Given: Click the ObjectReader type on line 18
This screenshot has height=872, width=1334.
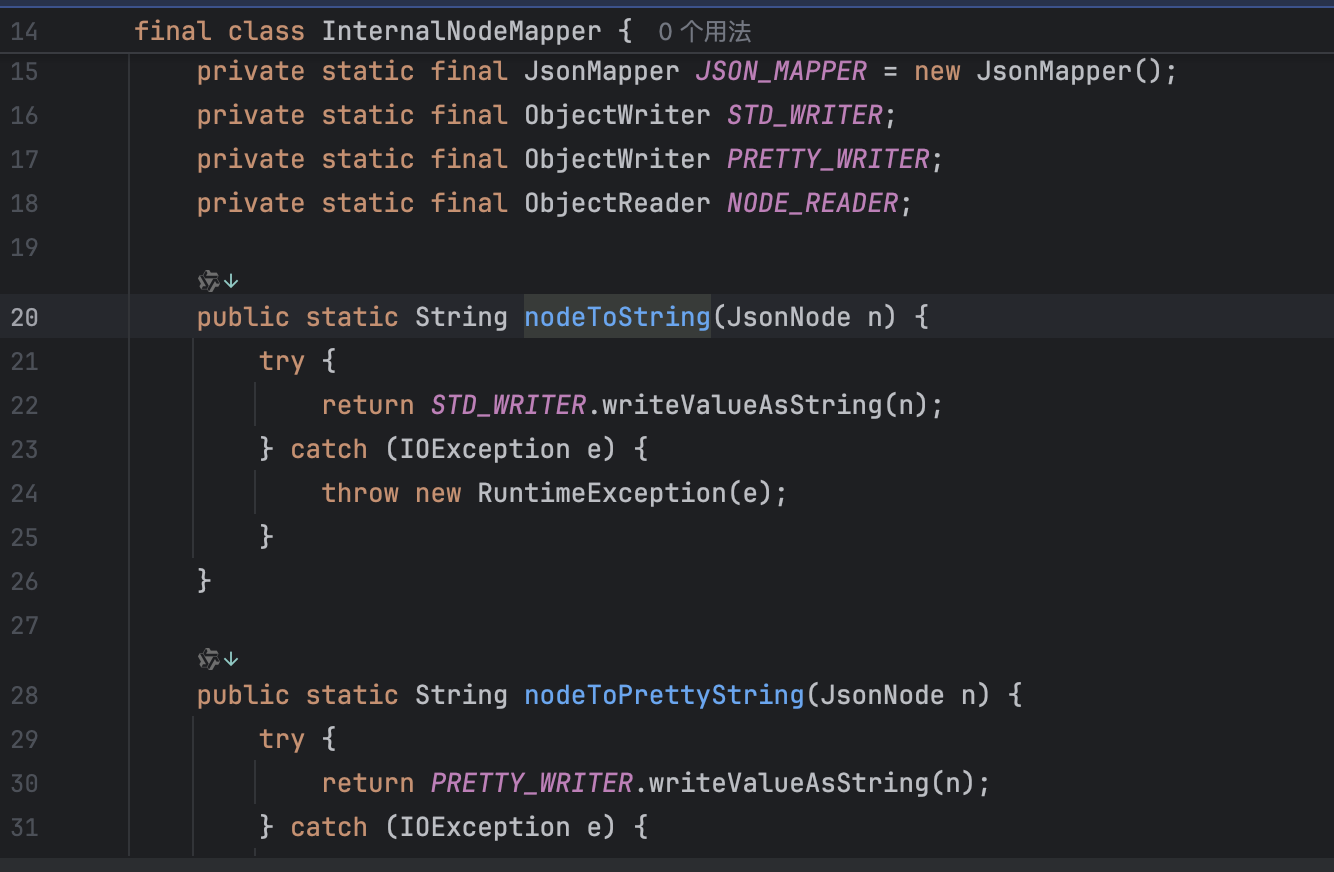Looking at the screenshot, I should (617, 204).
